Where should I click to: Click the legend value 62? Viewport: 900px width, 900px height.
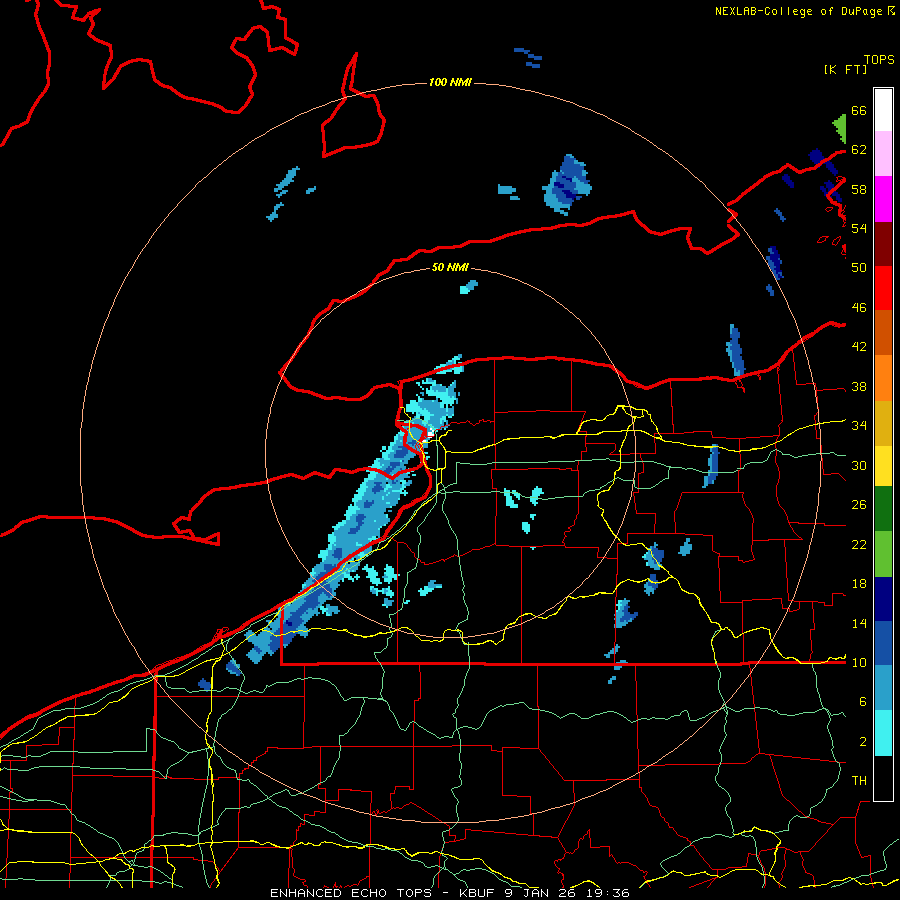pos(859,150)
